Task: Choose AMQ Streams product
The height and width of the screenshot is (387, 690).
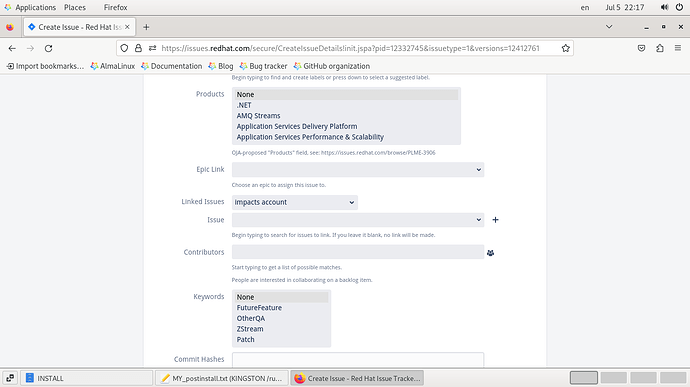Action: click(347, 116)
